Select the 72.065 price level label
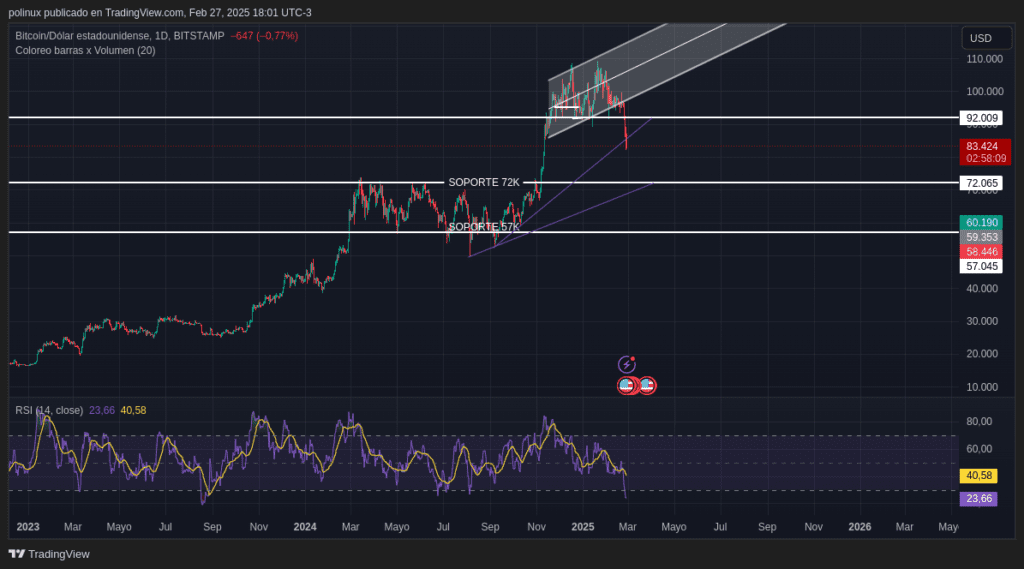Screen dimensions: 1024x569 [980, 183]
